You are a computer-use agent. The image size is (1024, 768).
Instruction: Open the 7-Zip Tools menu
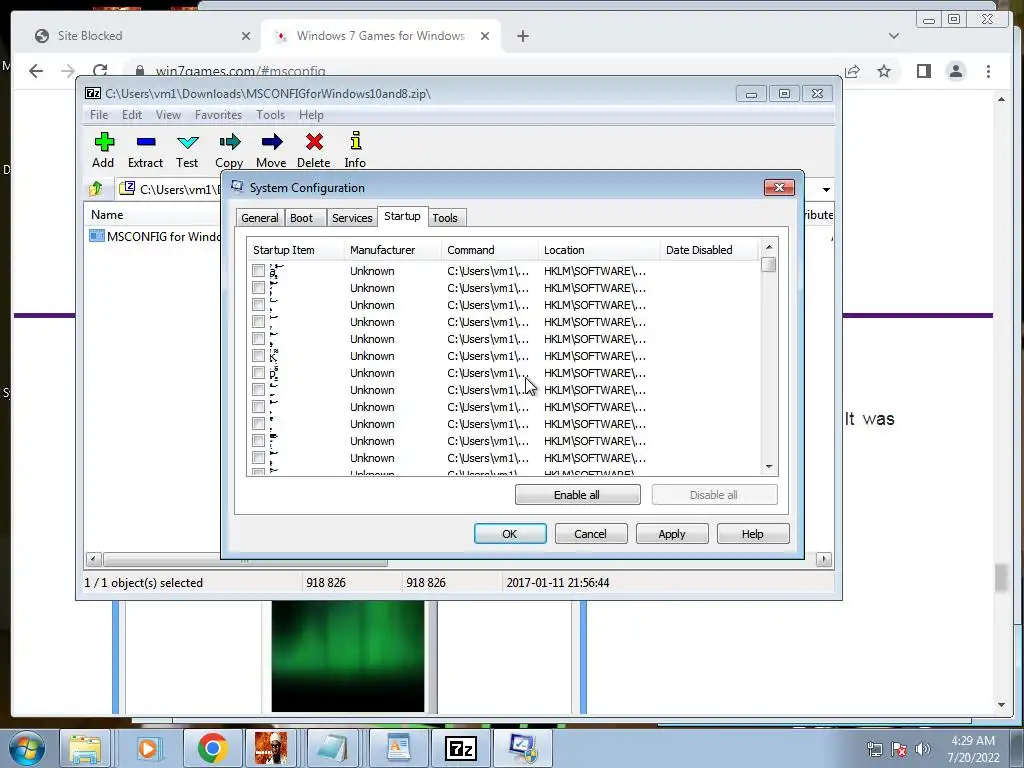[x=270, y=115]
